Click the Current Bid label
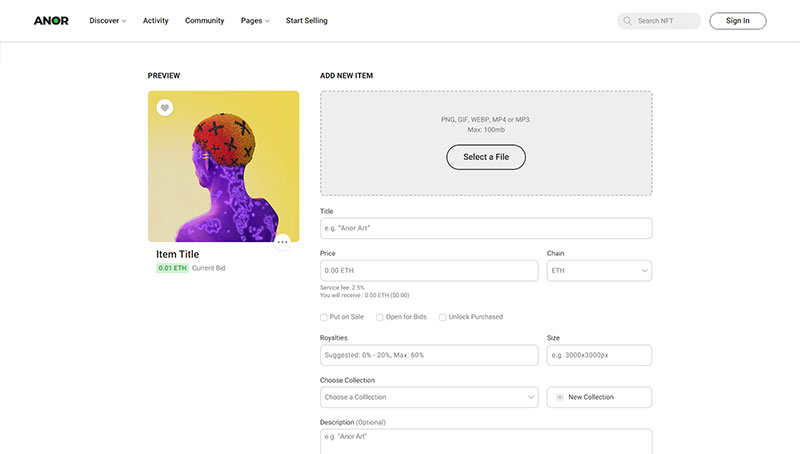This screenshot has height=454, width=800. coord(209,268)
